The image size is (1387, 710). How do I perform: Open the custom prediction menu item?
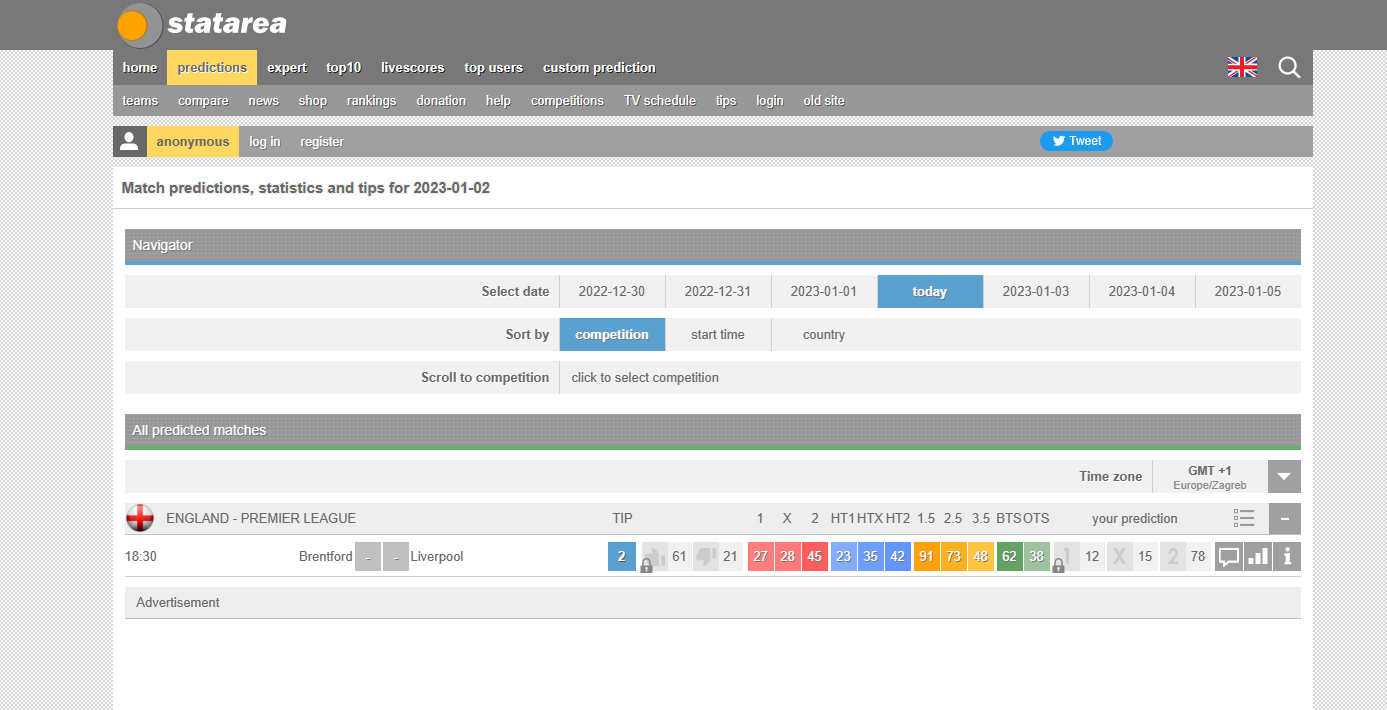[599, 67]
